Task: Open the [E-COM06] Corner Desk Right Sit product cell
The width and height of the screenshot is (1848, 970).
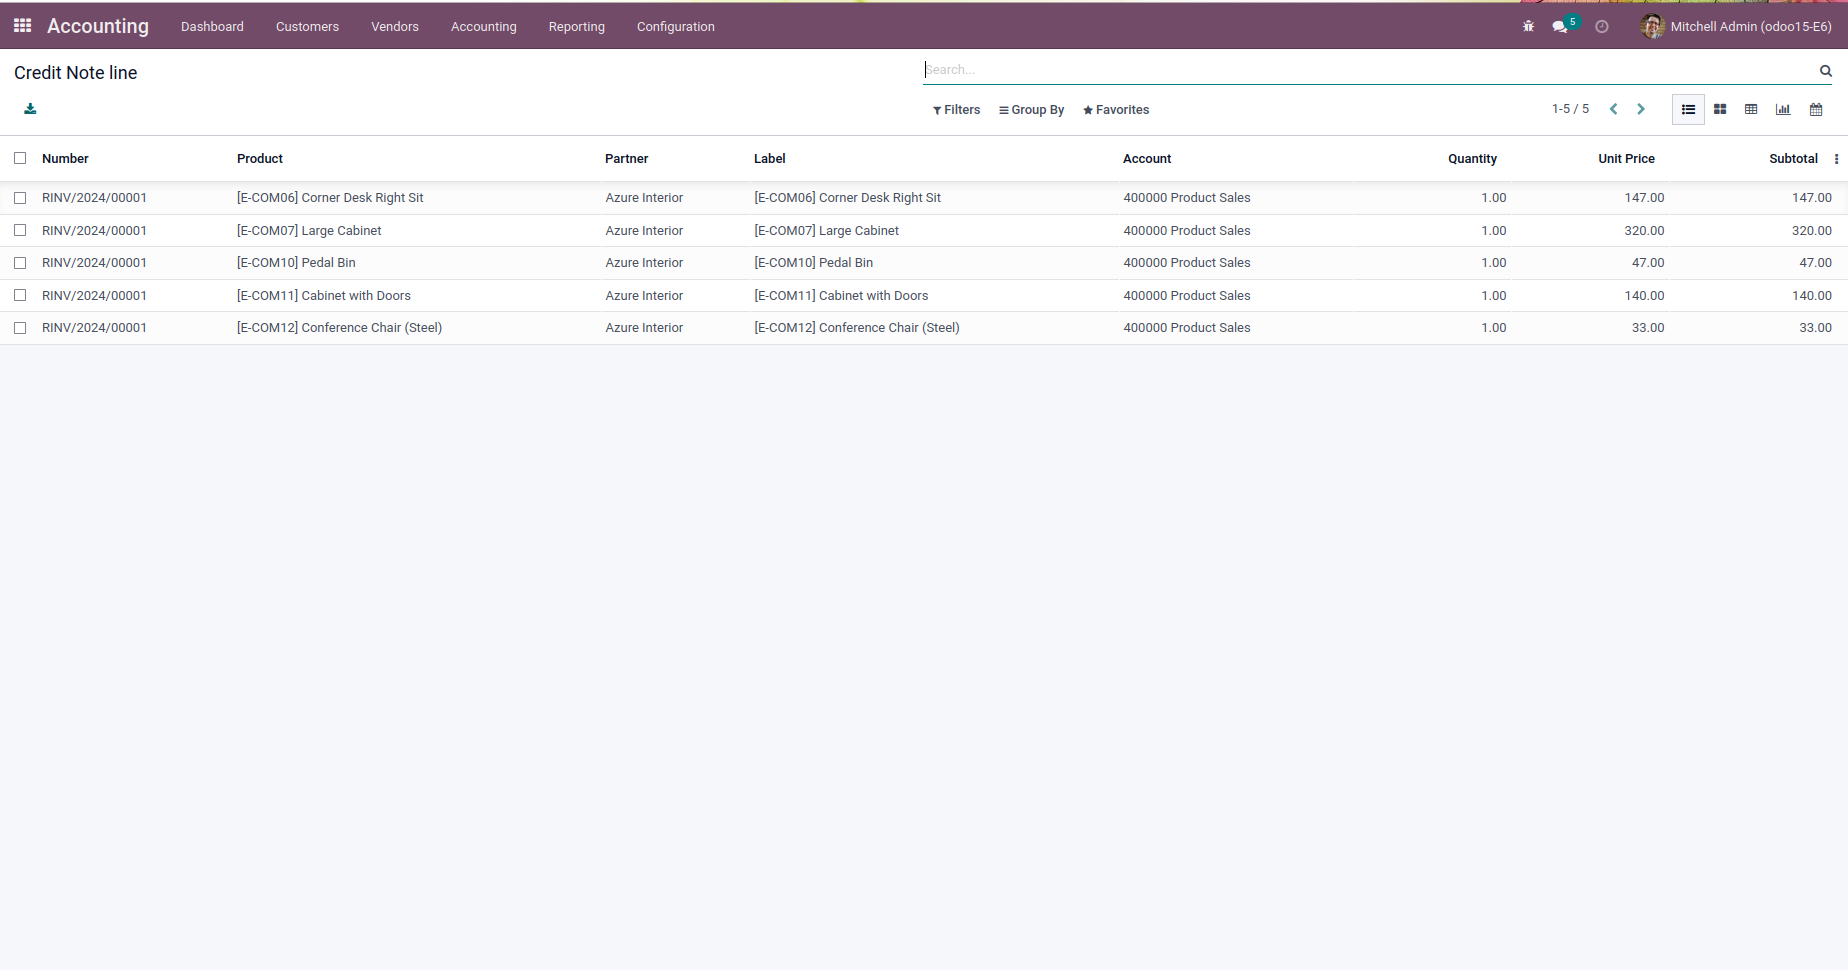Action: tap(330, 198)
